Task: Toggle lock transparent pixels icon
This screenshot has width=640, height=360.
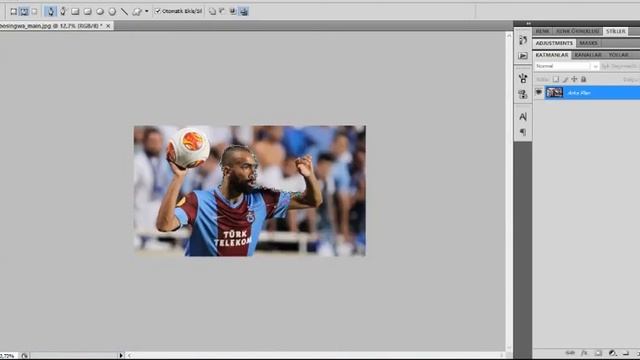Action: [x=556, y=79]
